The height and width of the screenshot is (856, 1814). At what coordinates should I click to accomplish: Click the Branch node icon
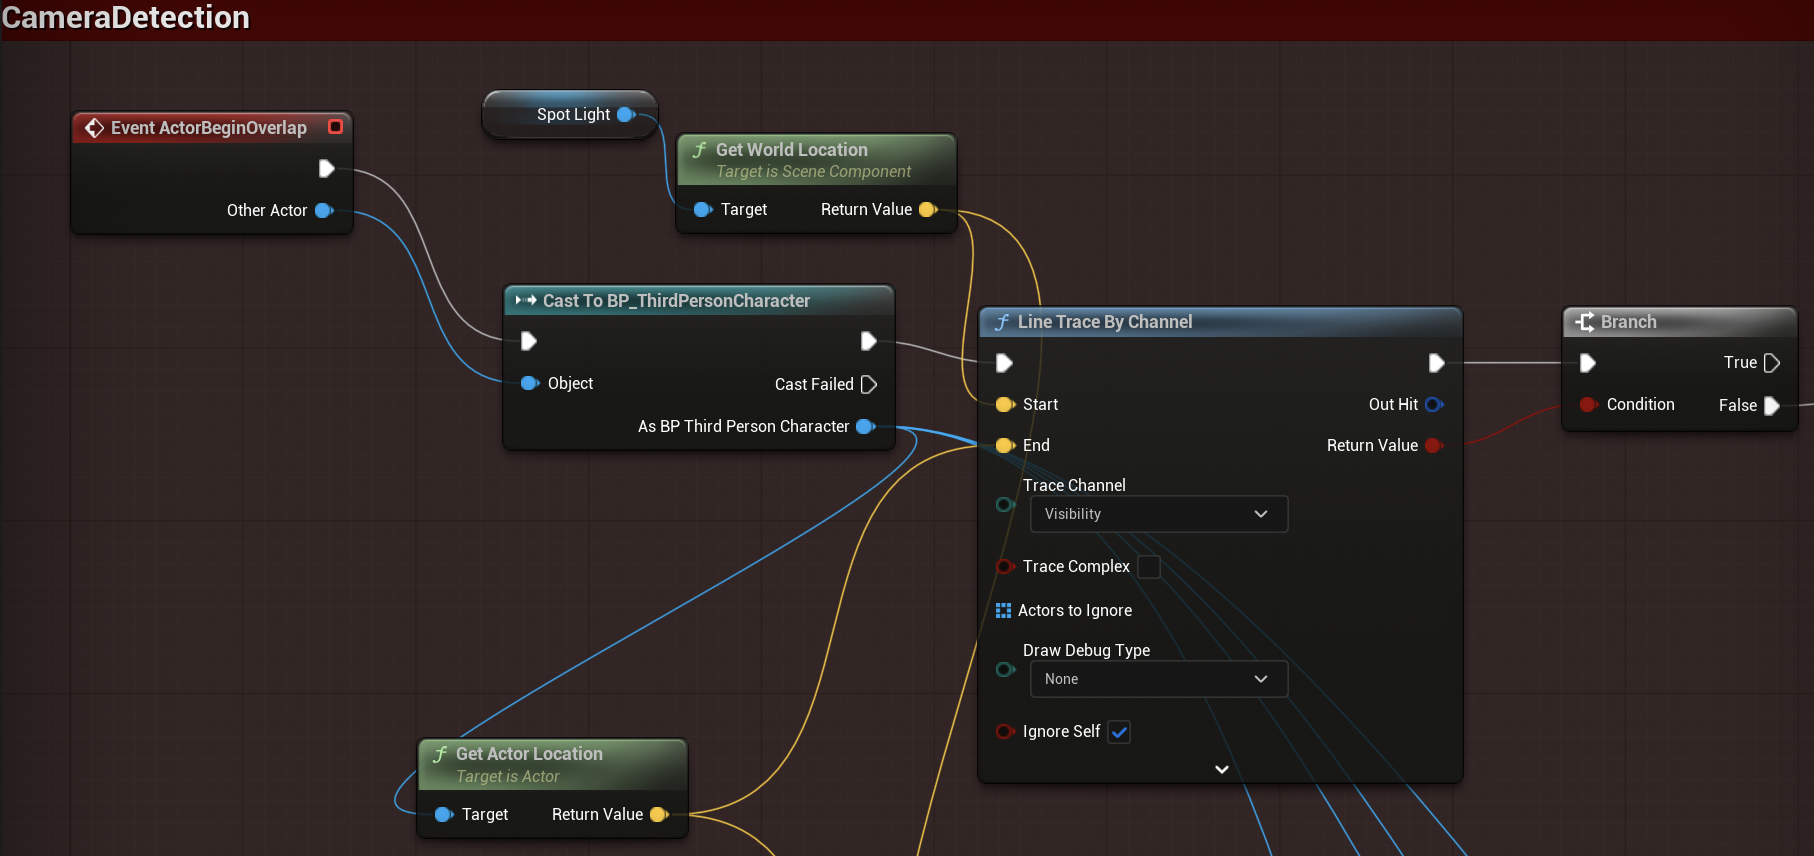(x=1585, y=322)
